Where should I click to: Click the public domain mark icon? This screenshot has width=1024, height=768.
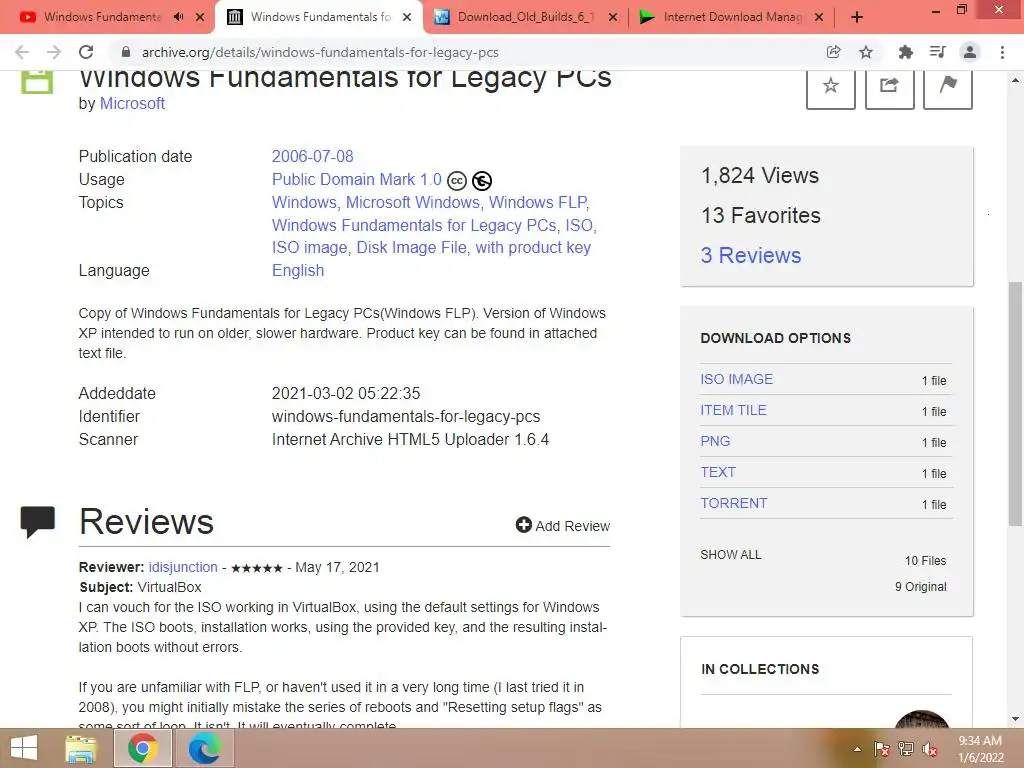482,181
